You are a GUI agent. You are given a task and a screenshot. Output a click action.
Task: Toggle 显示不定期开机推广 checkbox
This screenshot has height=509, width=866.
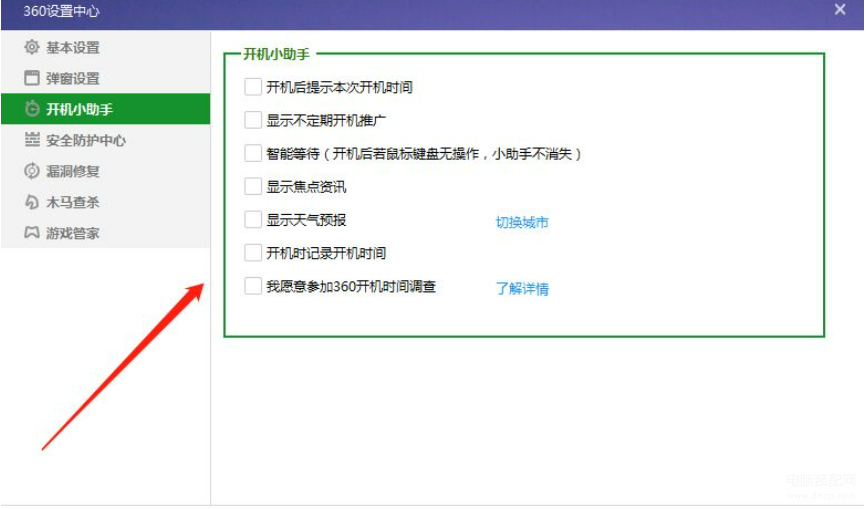point(253,120)
